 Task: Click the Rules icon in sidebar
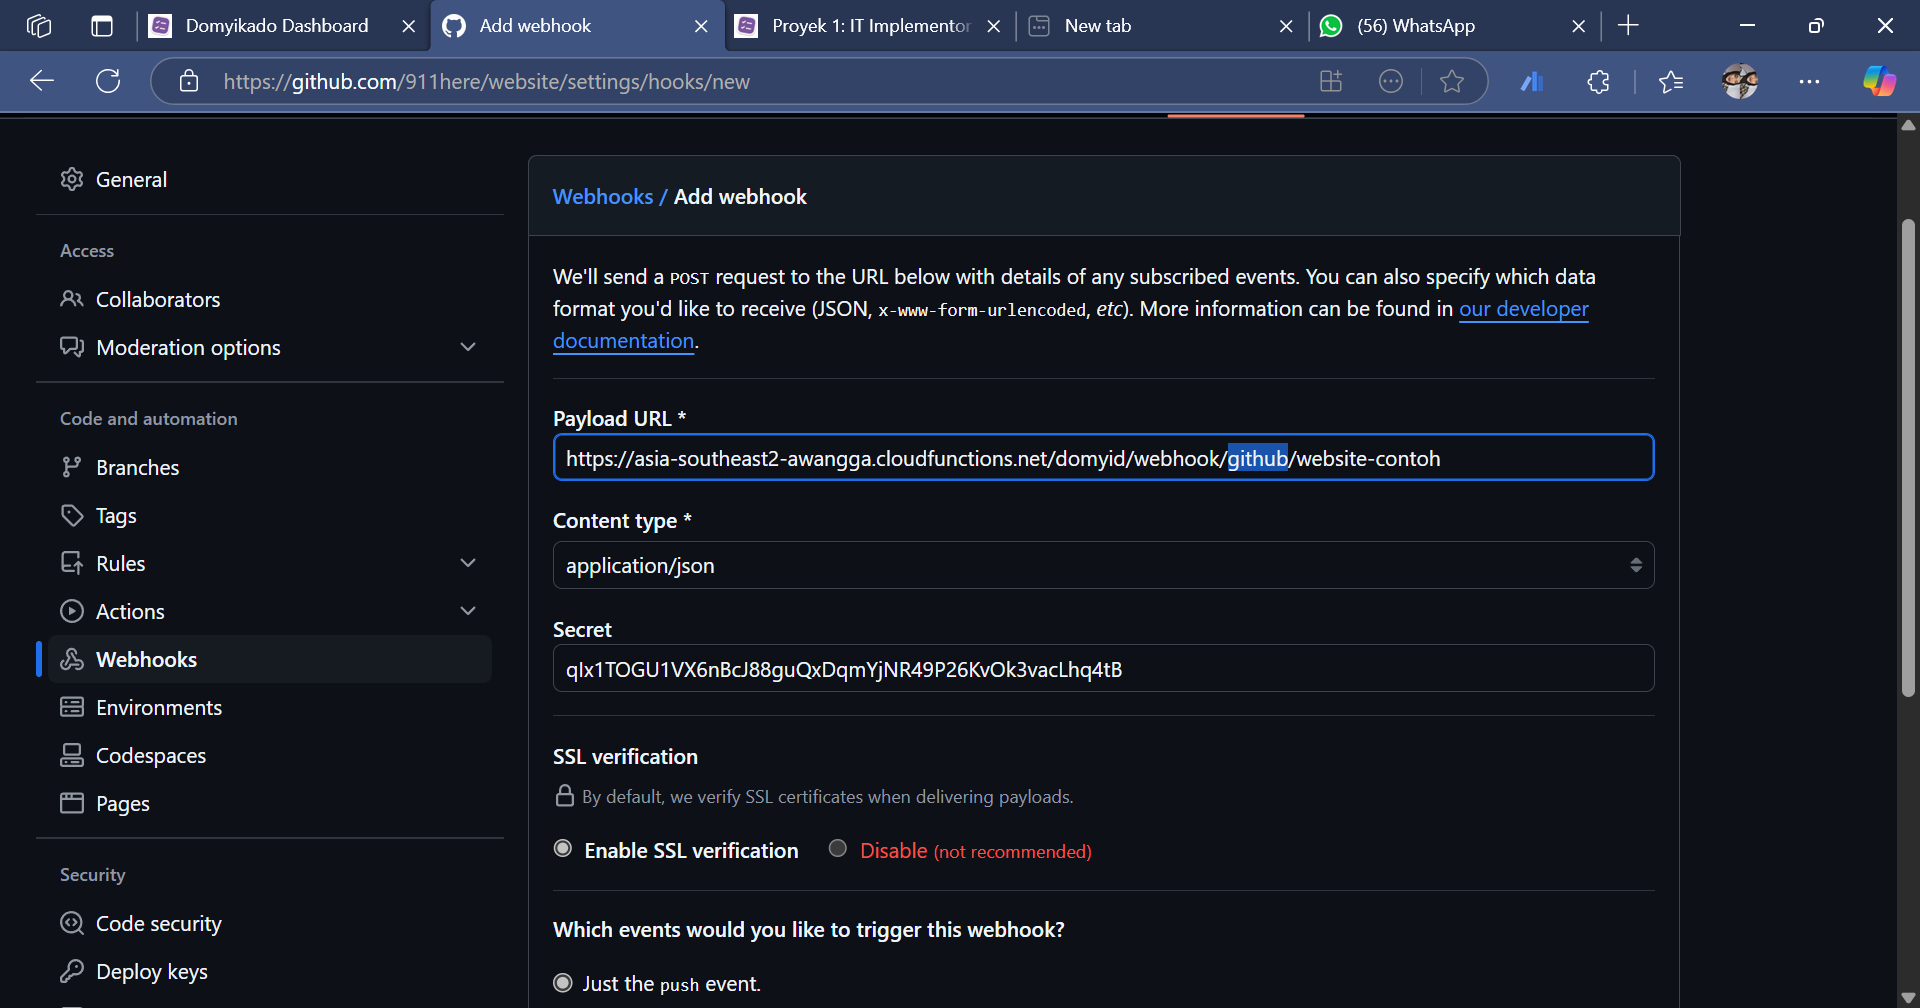(72, 563)
